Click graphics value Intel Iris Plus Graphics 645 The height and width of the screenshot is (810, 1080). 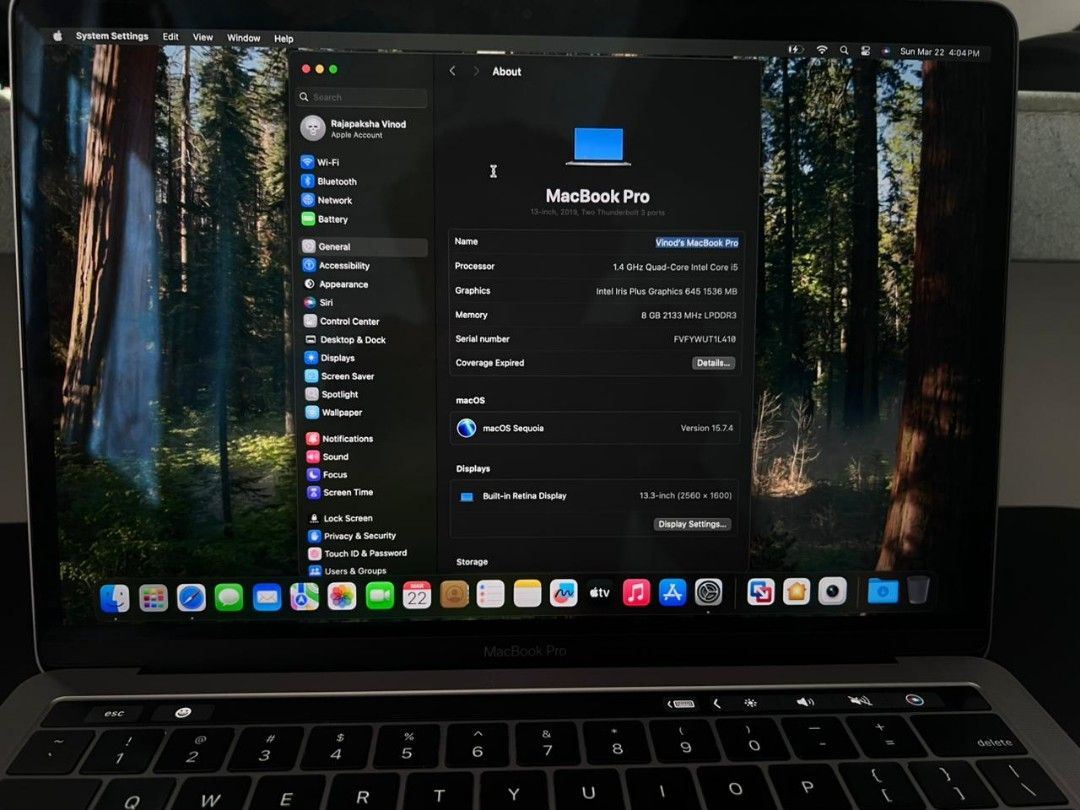pos(666,291)
